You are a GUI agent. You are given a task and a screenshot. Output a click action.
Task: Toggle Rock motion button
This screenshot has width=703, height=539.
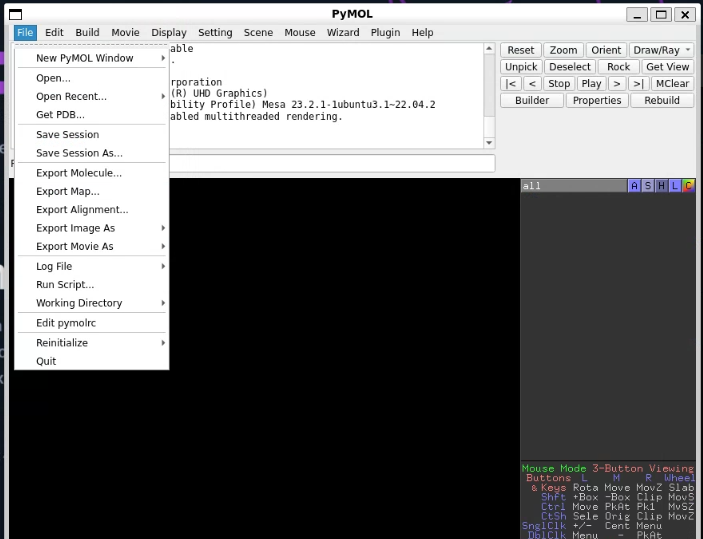point(619,67)
